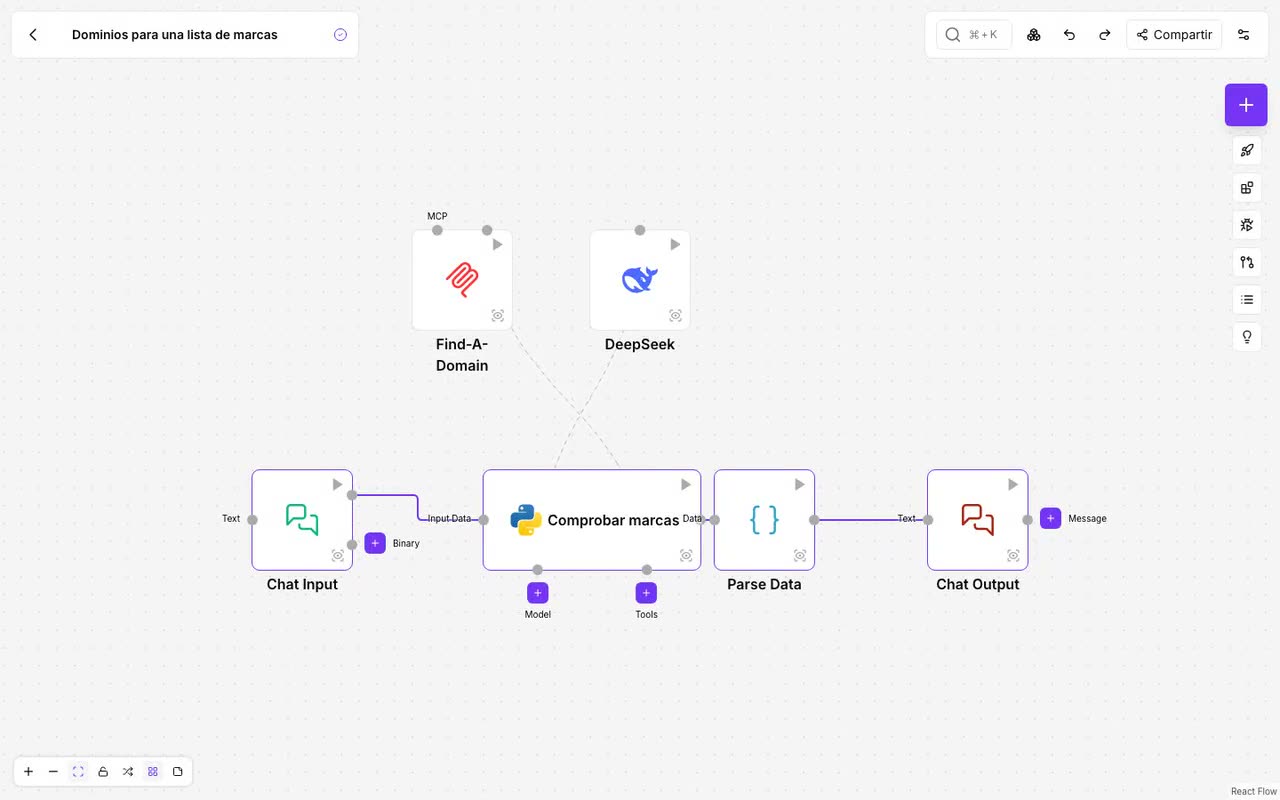The width and height of the screenshot is (1280, 800).
Task: Go back using the left arrow
Action: click(33, 35)
